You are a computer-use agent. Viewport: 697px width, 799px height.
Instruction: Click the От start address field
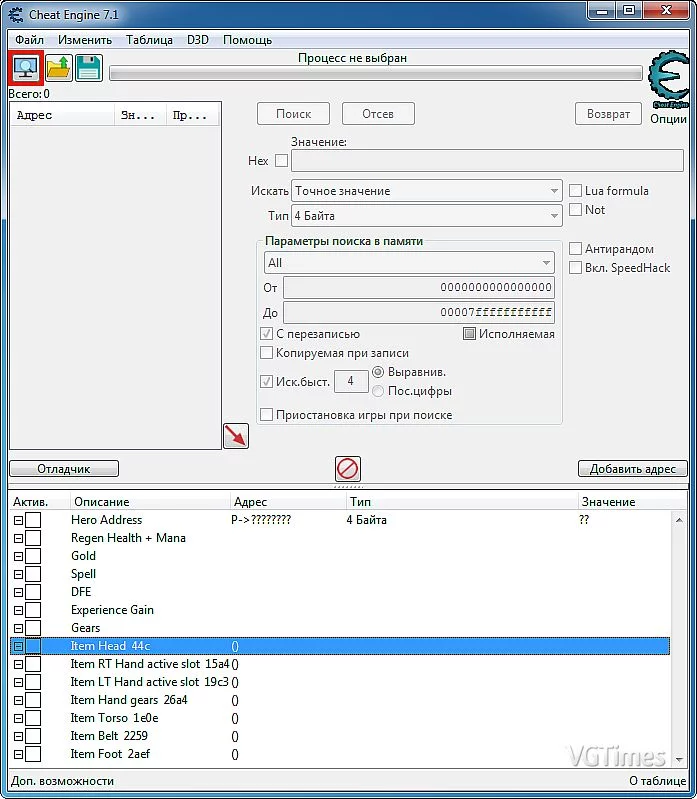(x=419, y=287)
